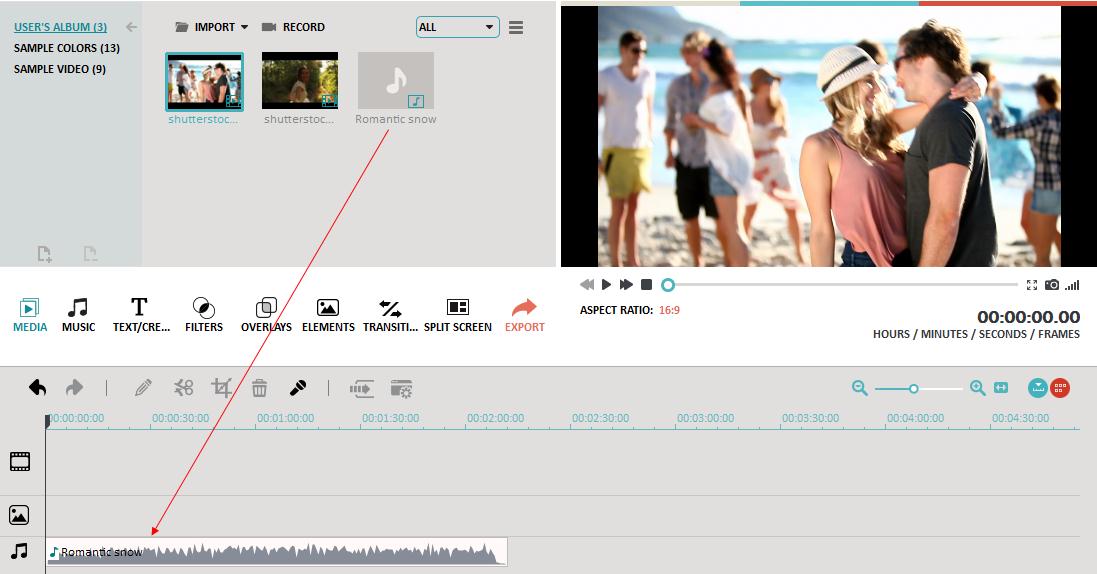
Task: Click the timeline playhead marker
Action: coord(47,421)
